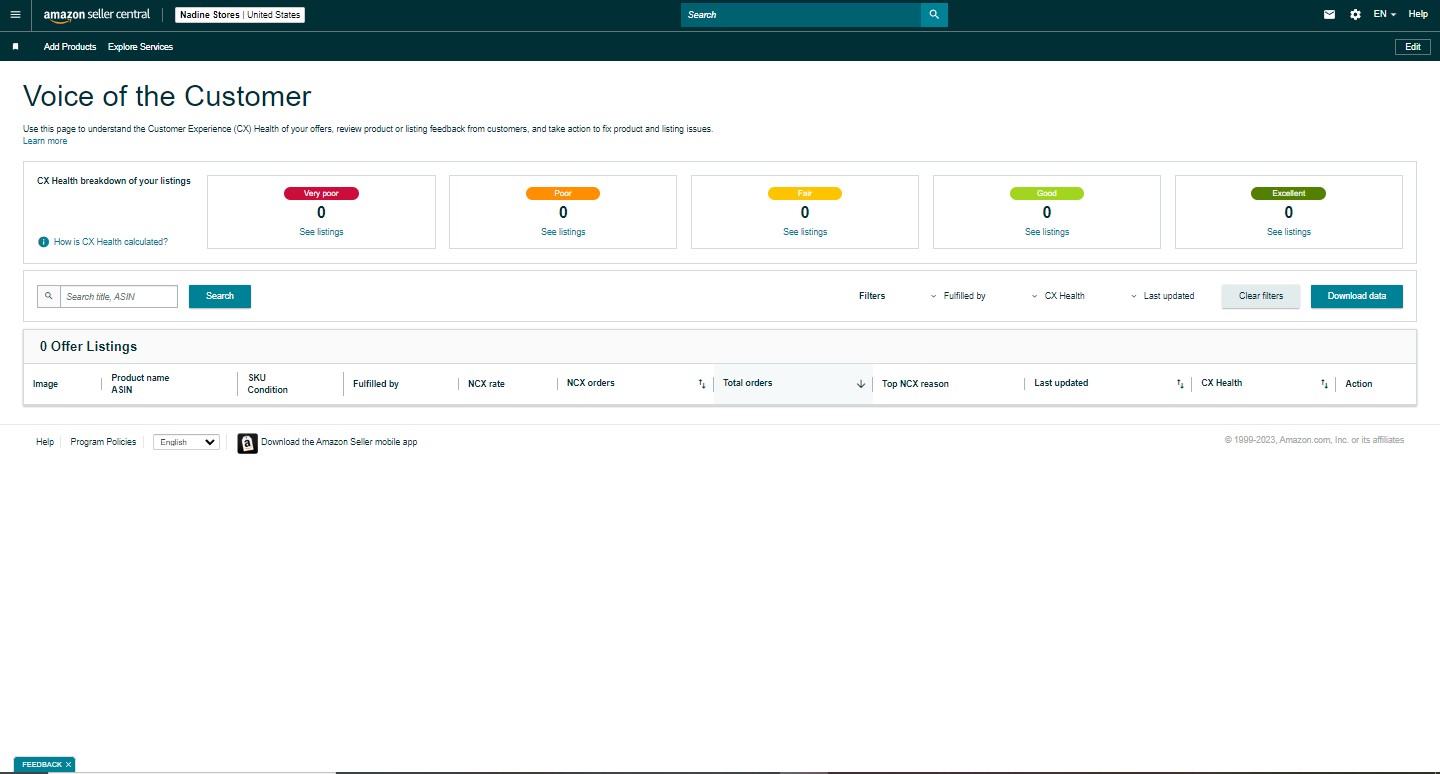Sort by Last updated arrows icon
The height and width of the screenshot is (774, 1440).
click(x=1180, y=384)
